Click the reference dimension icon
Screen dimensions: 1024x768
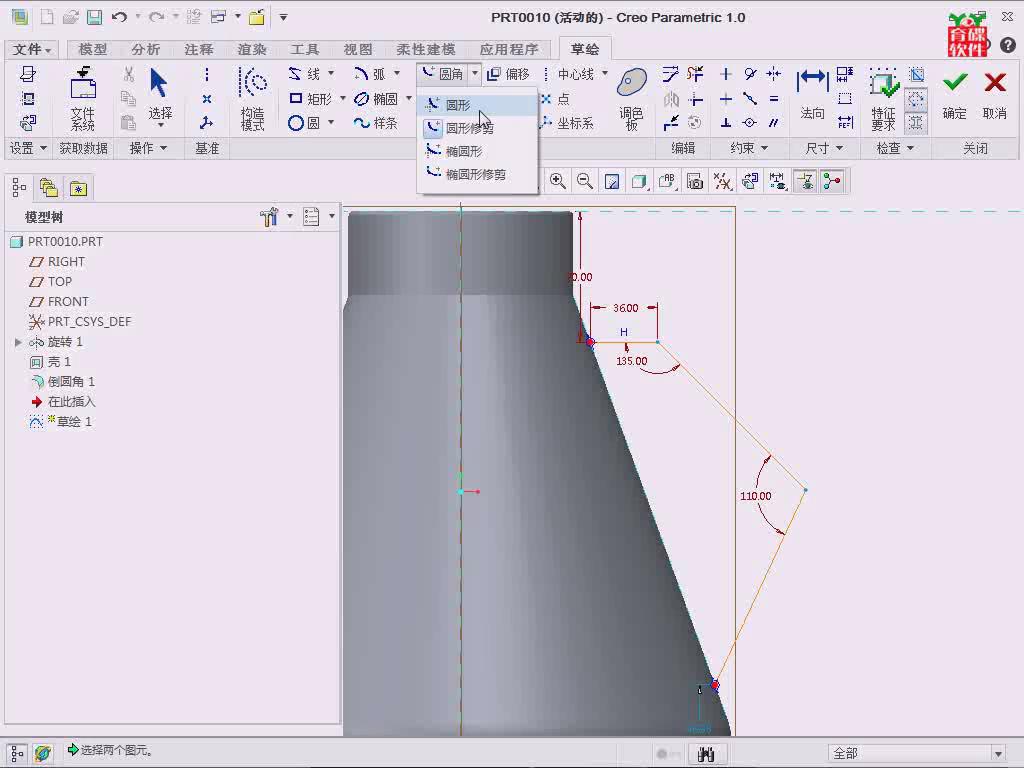[x=845, y=123]
